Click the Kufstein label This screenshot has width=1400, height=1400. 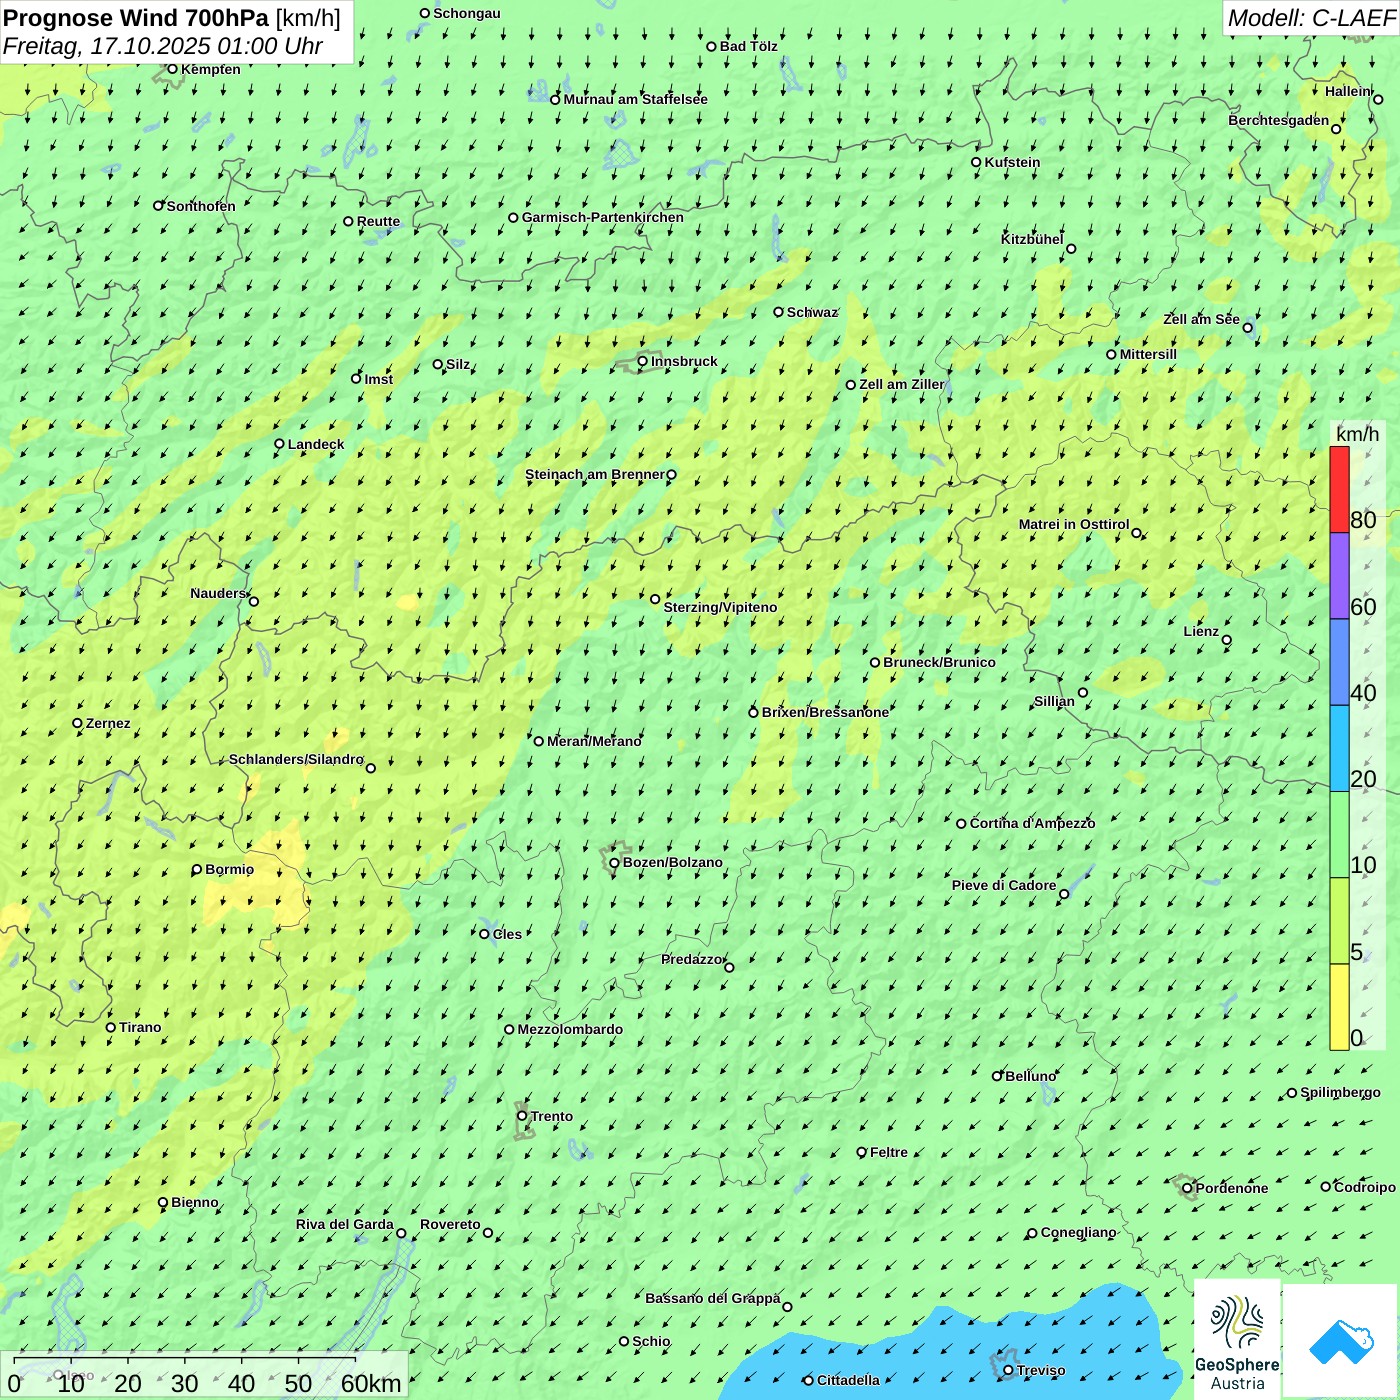tap(1012, 162)
